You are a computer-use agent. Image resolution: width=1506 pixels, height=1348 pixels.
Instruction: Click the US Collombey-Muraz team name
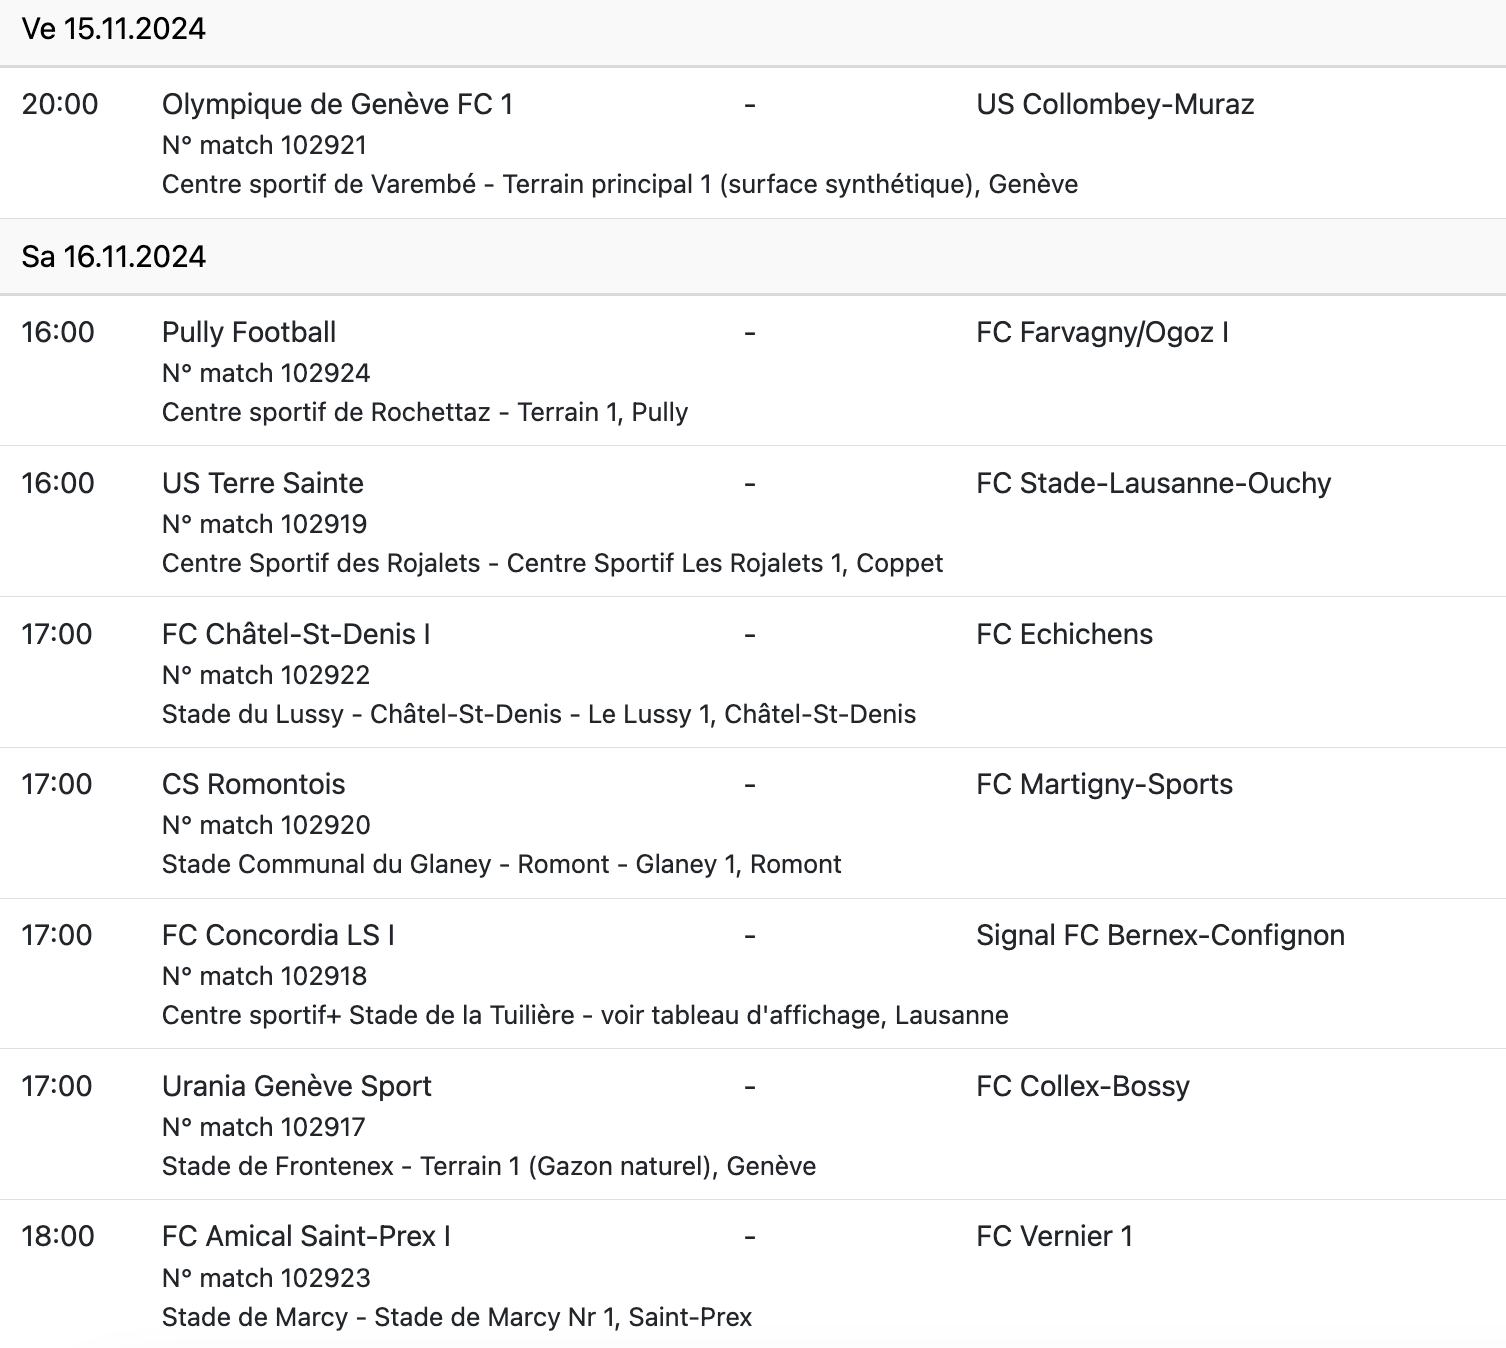pyautogui.click(x=1115, y=104)
